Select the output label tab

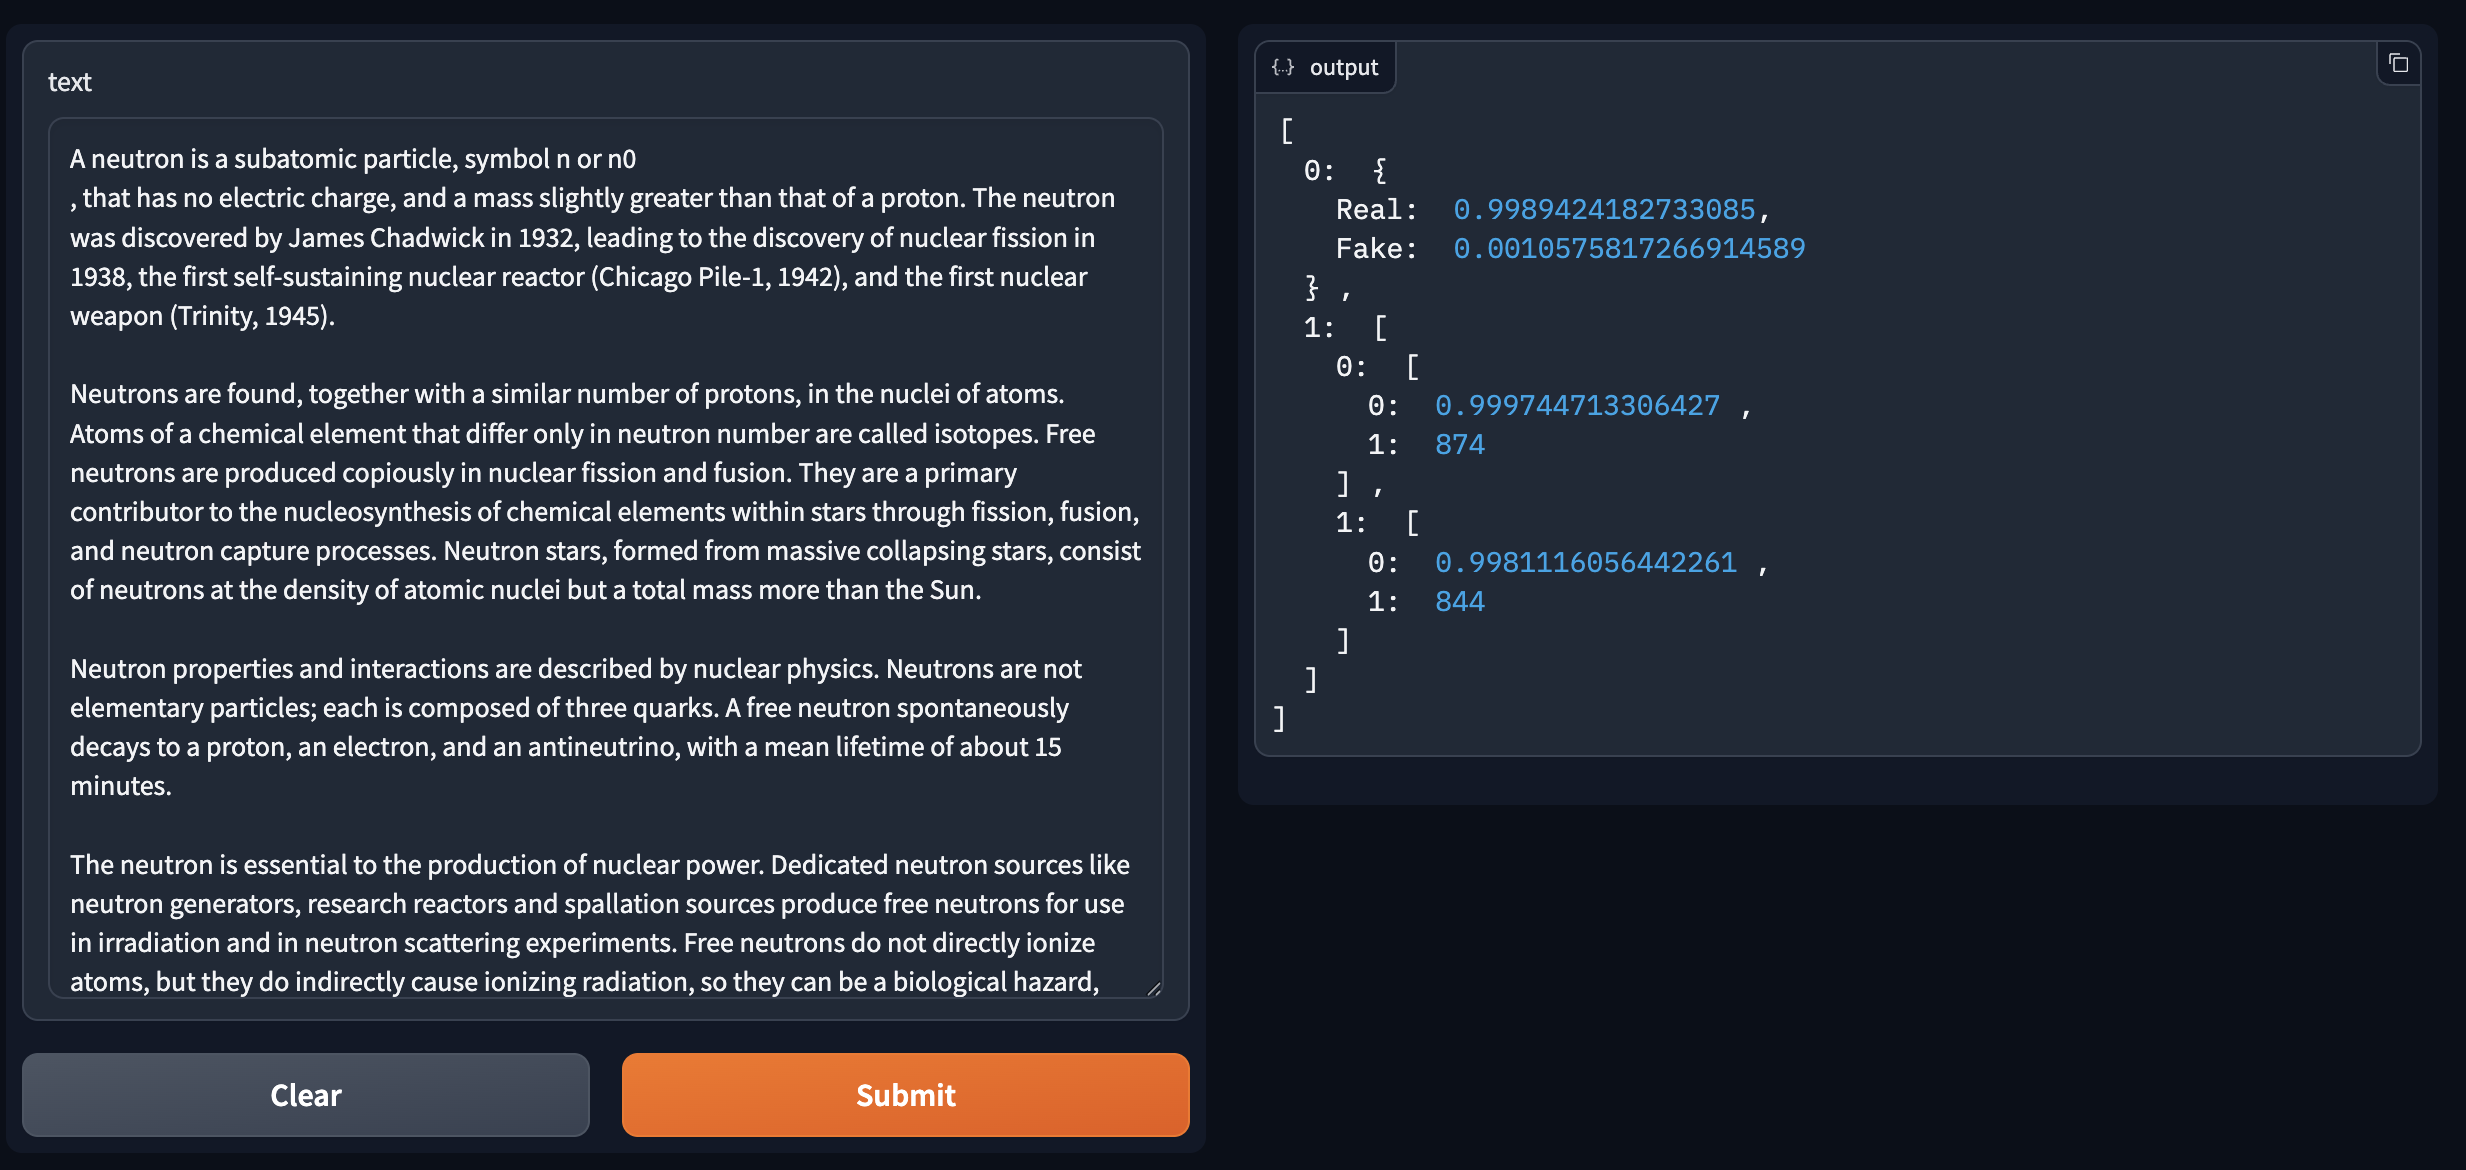[1325, 67]
